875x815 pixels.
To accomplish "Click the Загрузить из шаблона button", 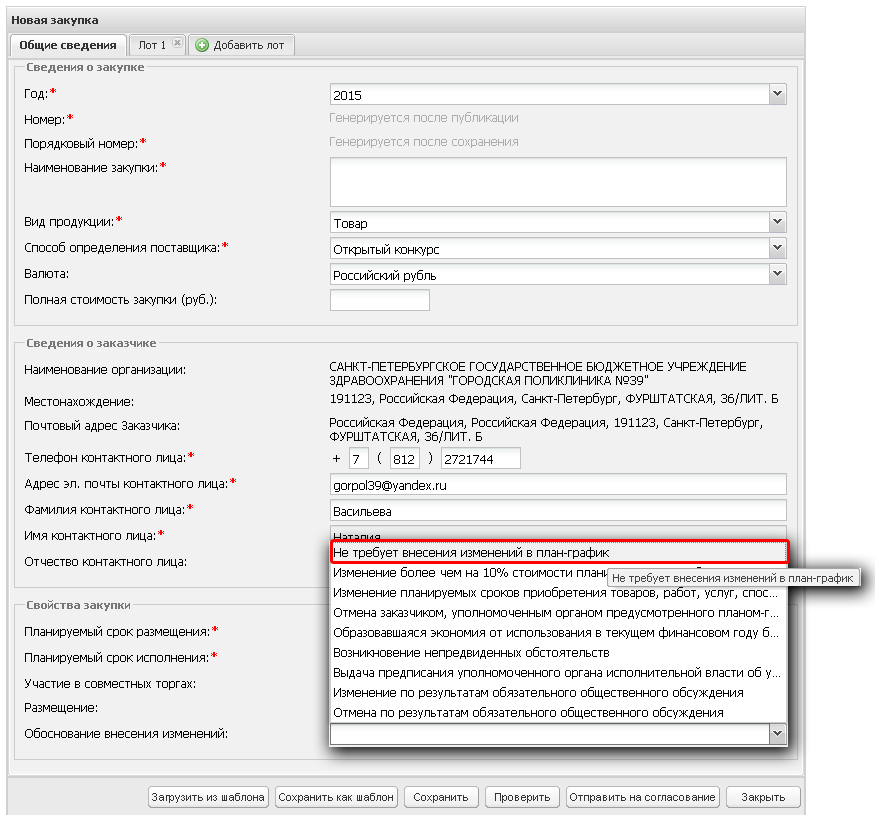I will [x=208, y=797].
